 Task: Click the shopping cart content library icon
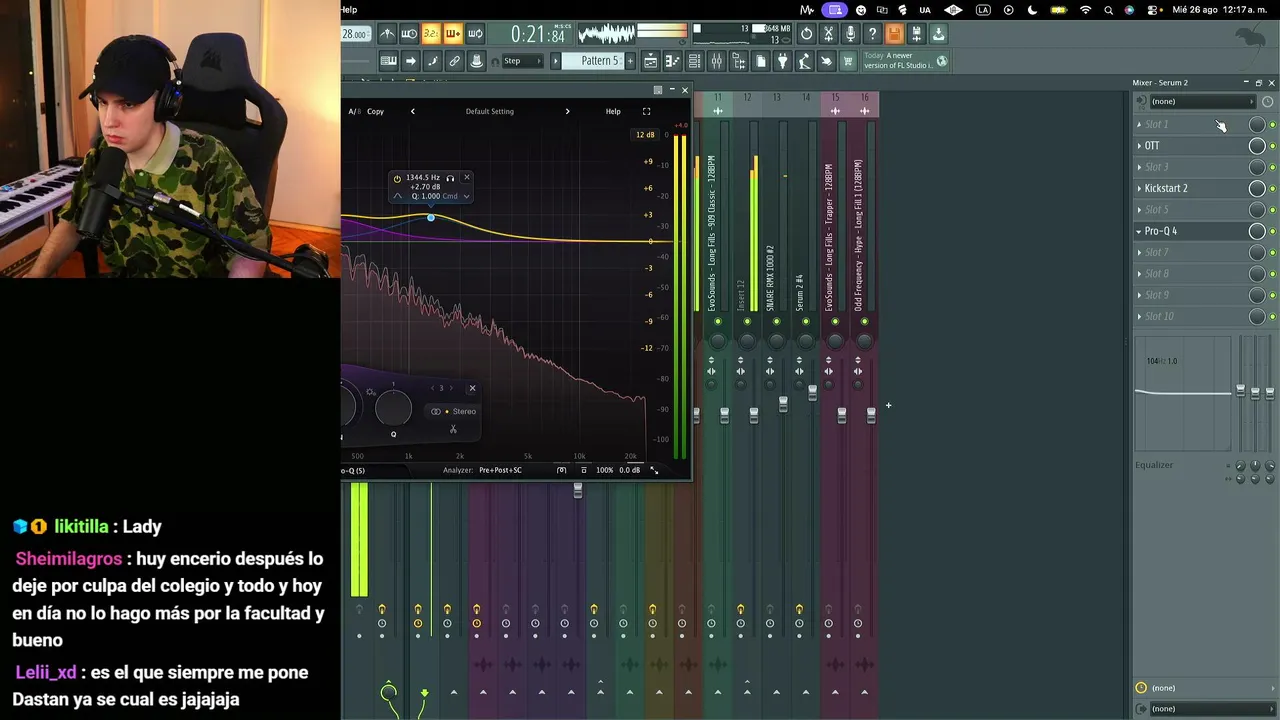coord(848,61)
